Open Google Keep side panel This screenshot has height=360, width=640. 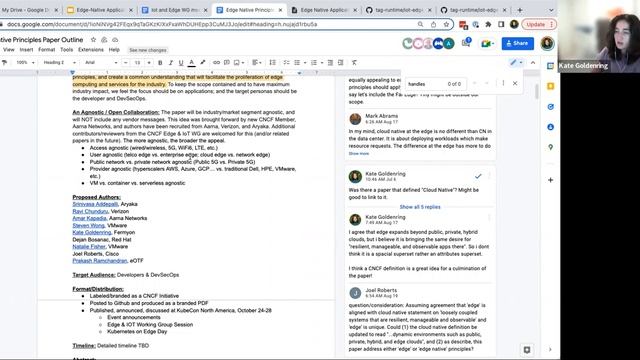550,86
